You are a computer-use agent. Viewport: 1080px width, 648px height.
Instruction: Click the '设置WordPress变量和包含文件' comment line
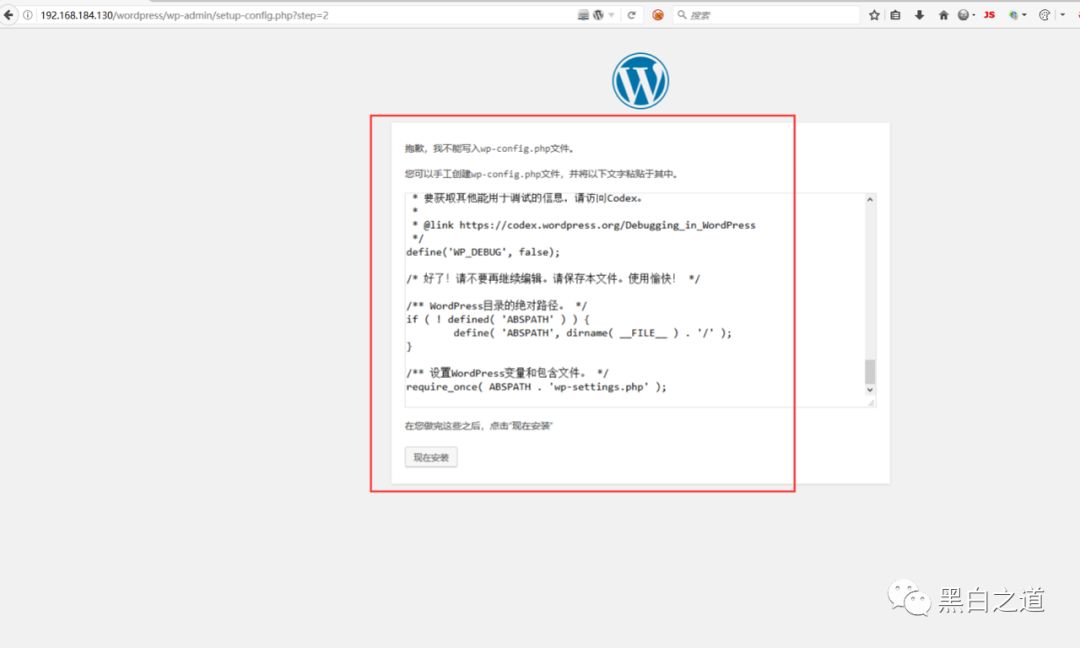(508, 373)
